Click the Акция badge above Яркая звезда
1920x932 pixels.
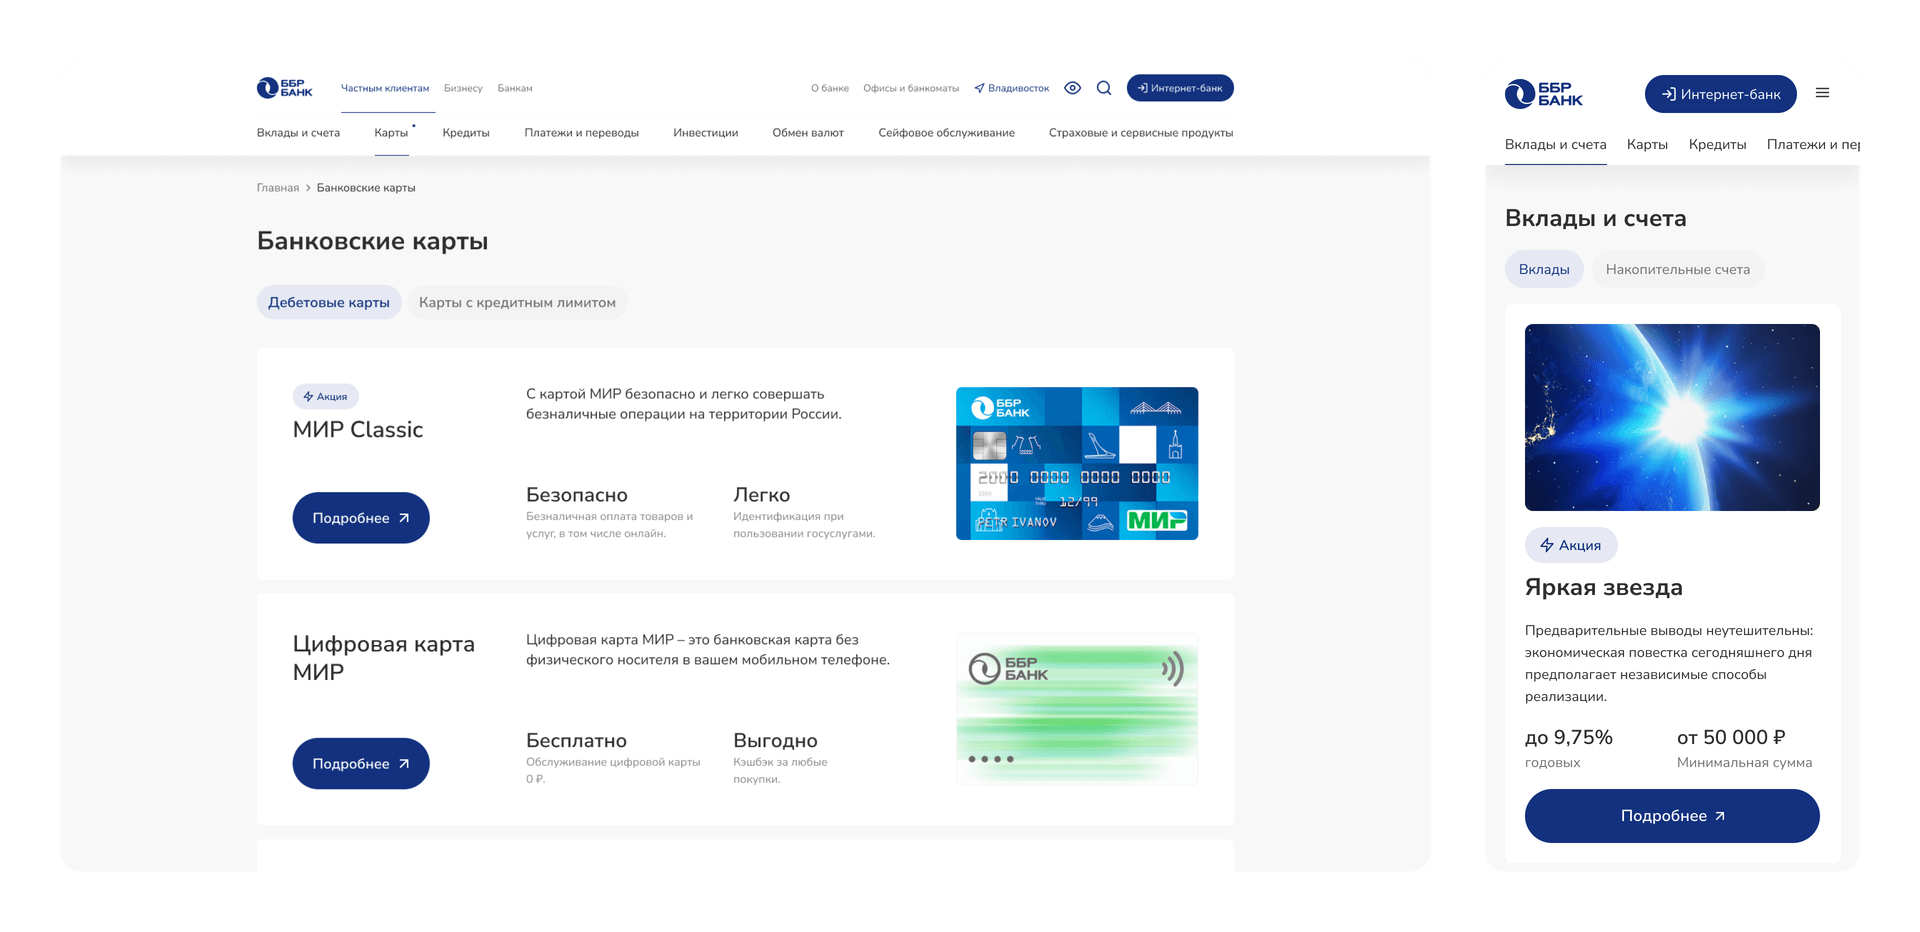click(x=1570, y=545)
